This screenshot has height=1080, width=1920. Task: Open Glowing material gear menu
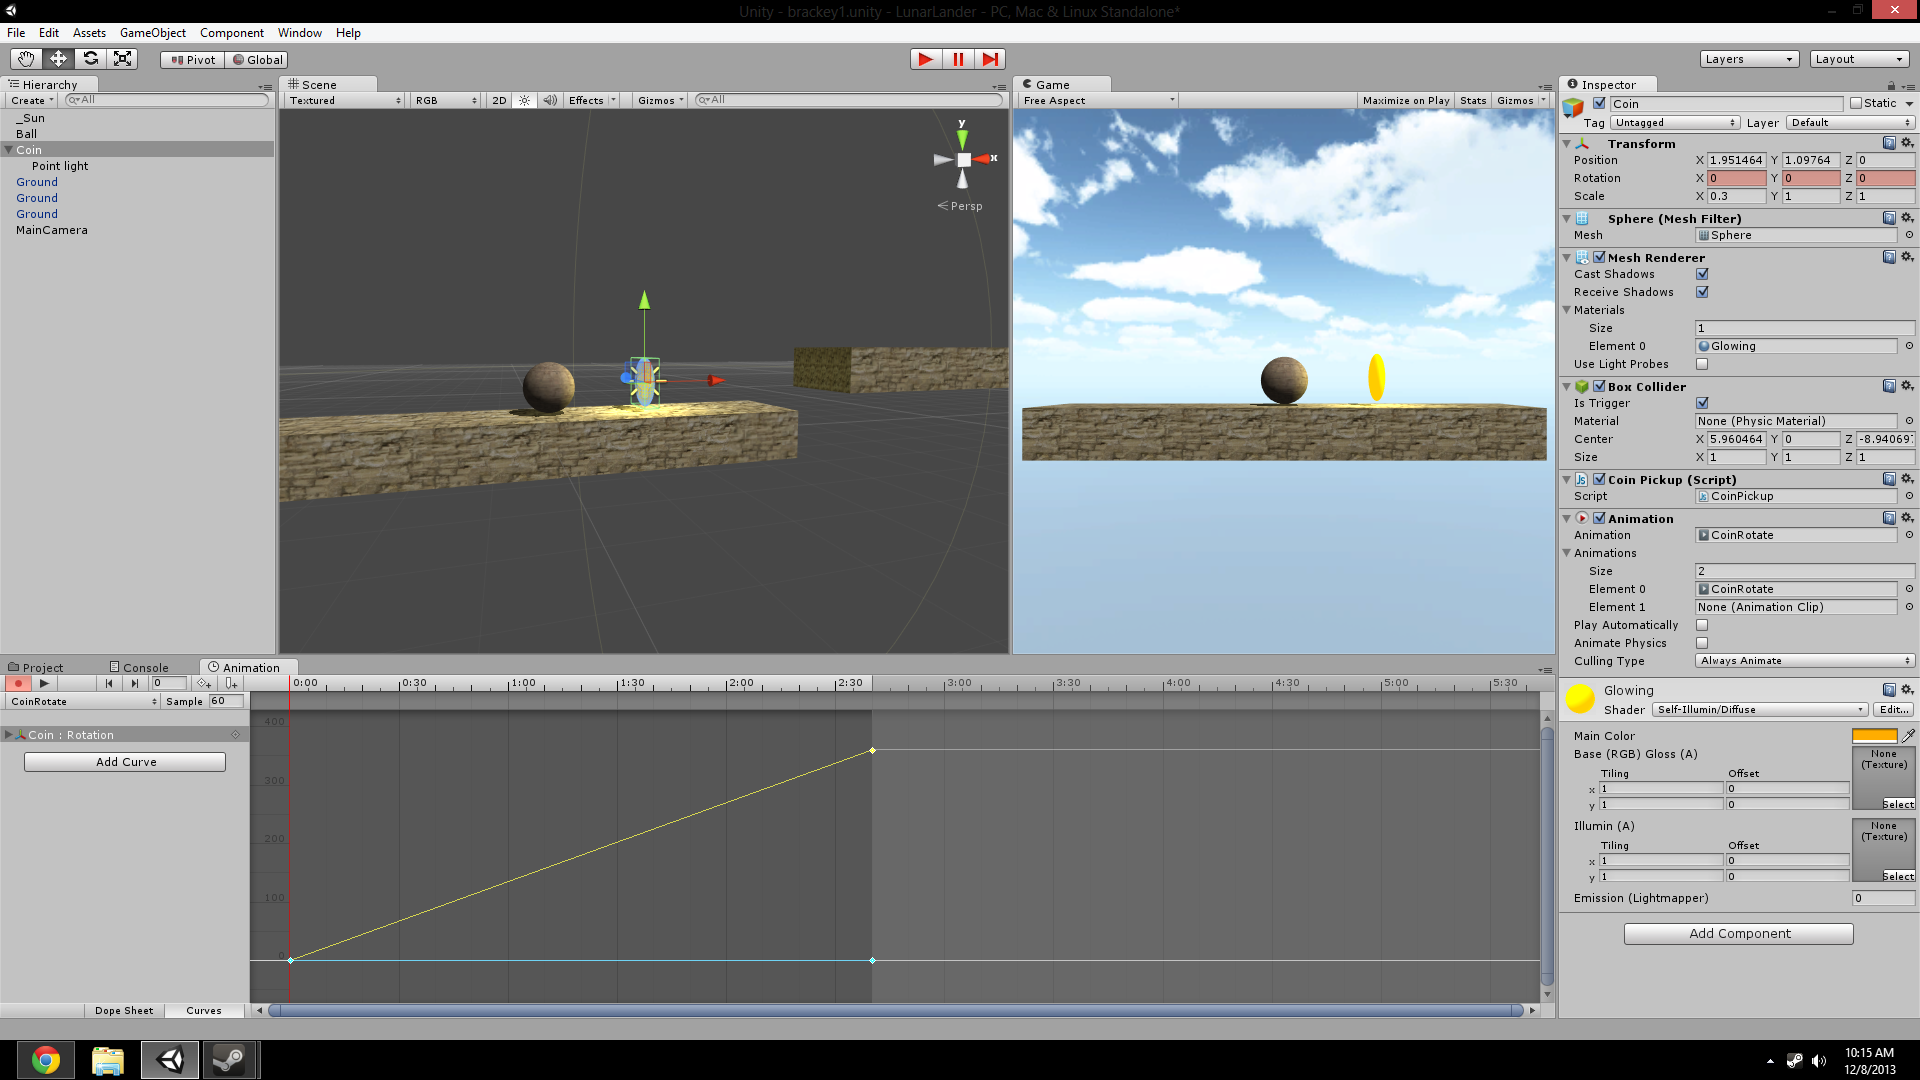(x=1907, y=690)
